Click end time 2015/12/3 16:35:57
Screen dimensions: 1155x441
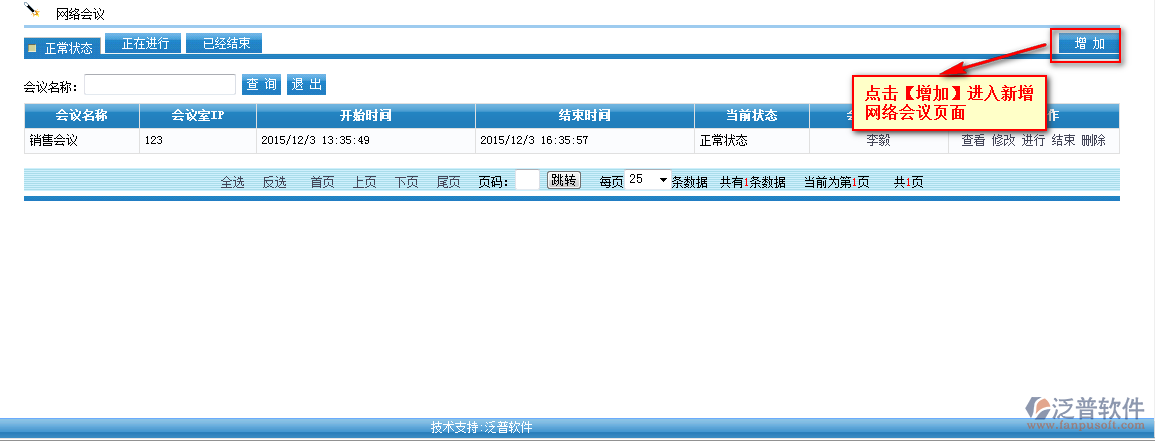click(x=534, y=141)
